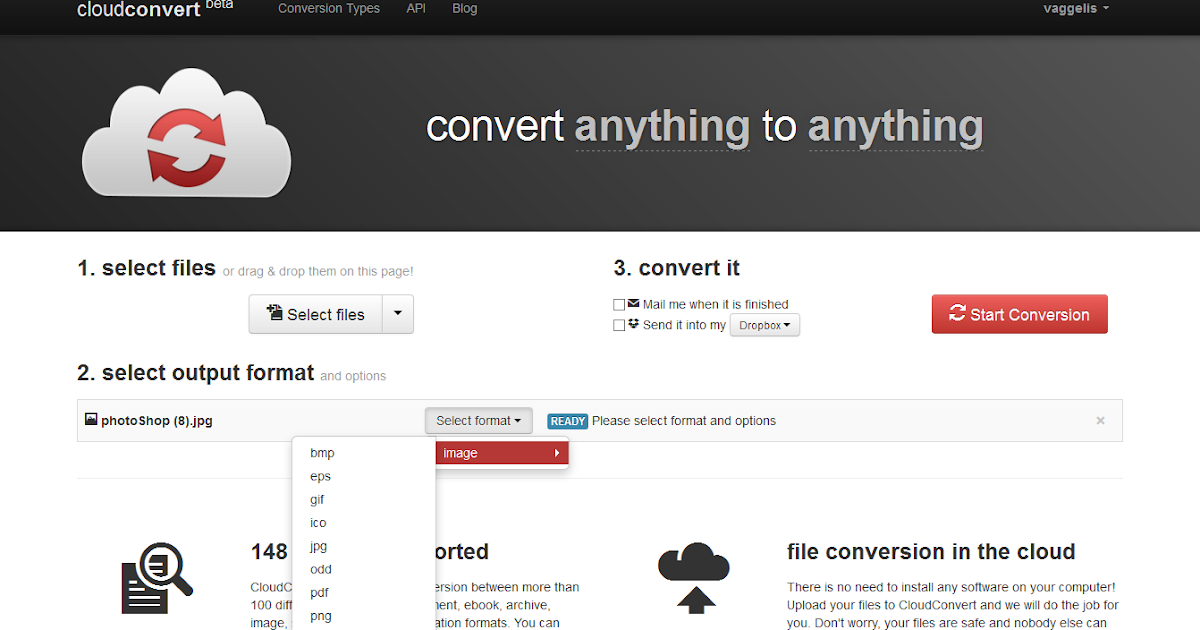Screen dimensions: 1200x630
Task: Open the Conversion Types menu
Action: coord(328,9)
